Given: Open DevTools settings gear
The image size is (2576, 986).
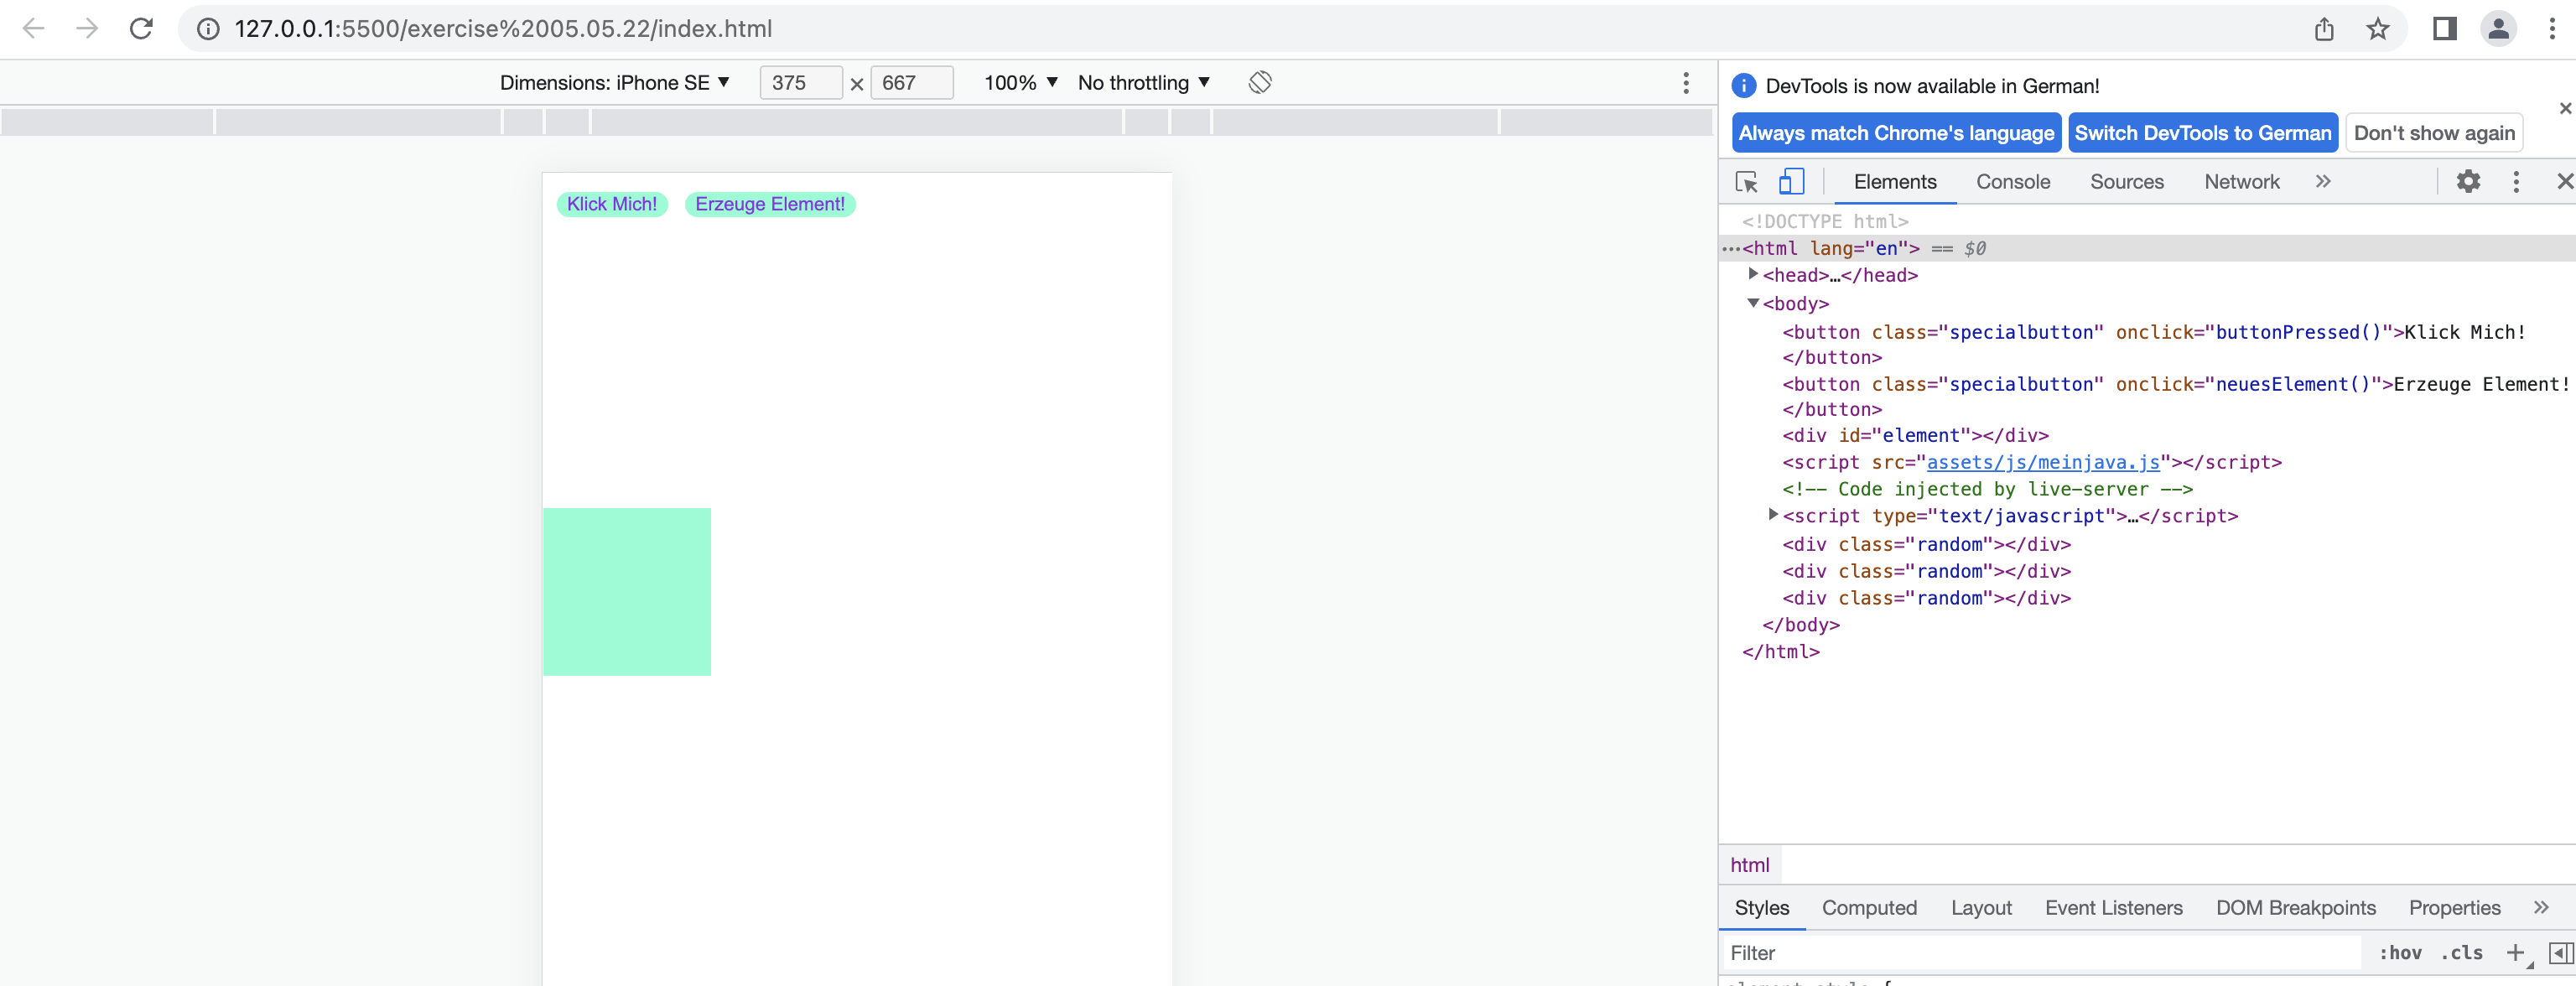Looking at the screenshot, I should pyautogui.click(x=2468, y=182).
